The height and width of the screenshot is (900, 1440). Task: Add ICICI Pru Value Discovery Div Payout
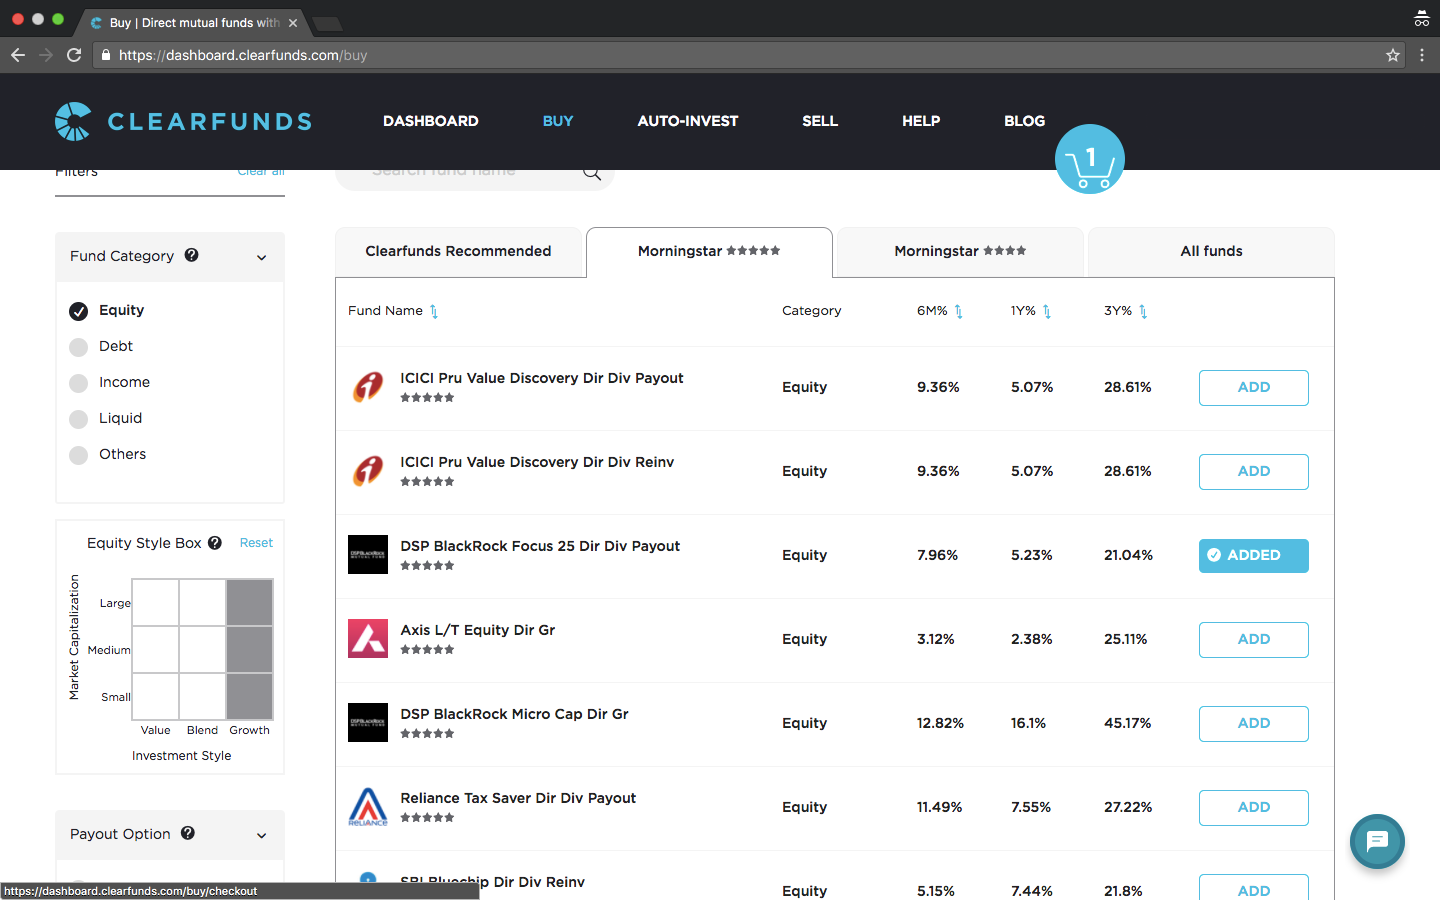click(x=1254, y=388)
